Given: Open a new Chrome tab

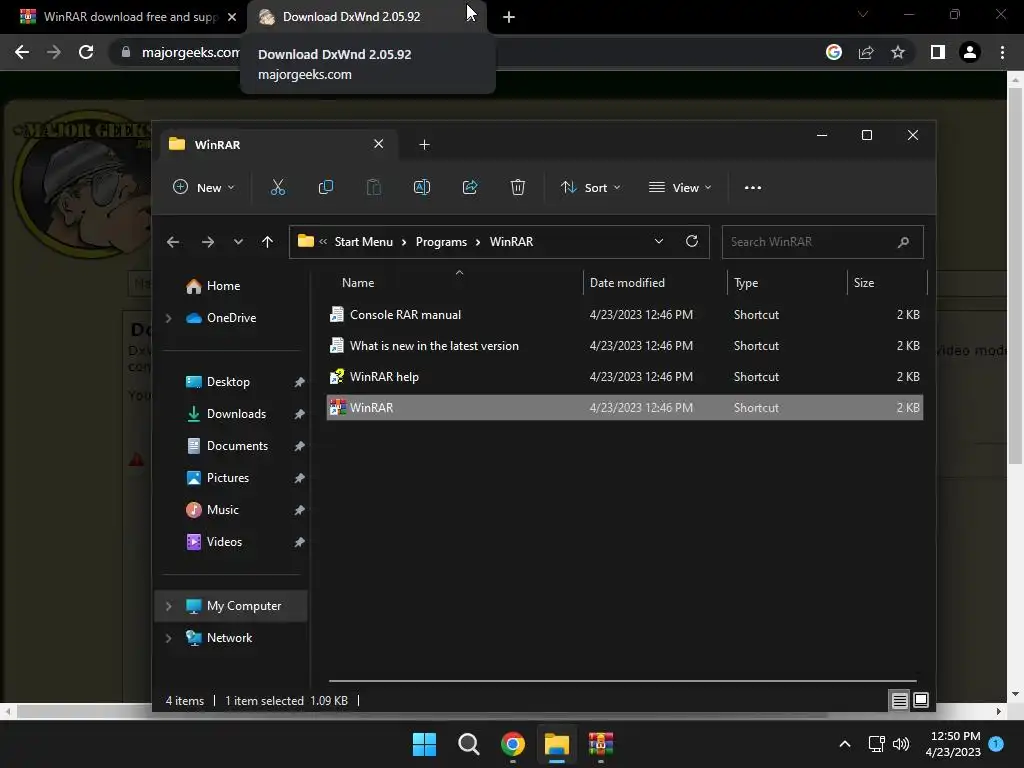Looking at the screenshot, I should point(509,17).
